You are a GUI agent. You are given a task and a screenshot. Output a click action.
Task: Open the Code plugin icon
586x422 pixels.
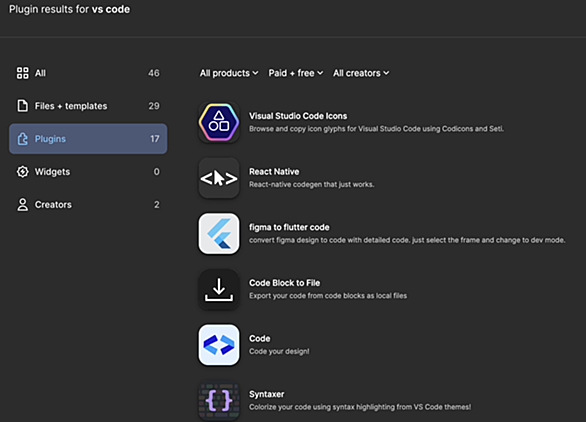click(219, 345)
